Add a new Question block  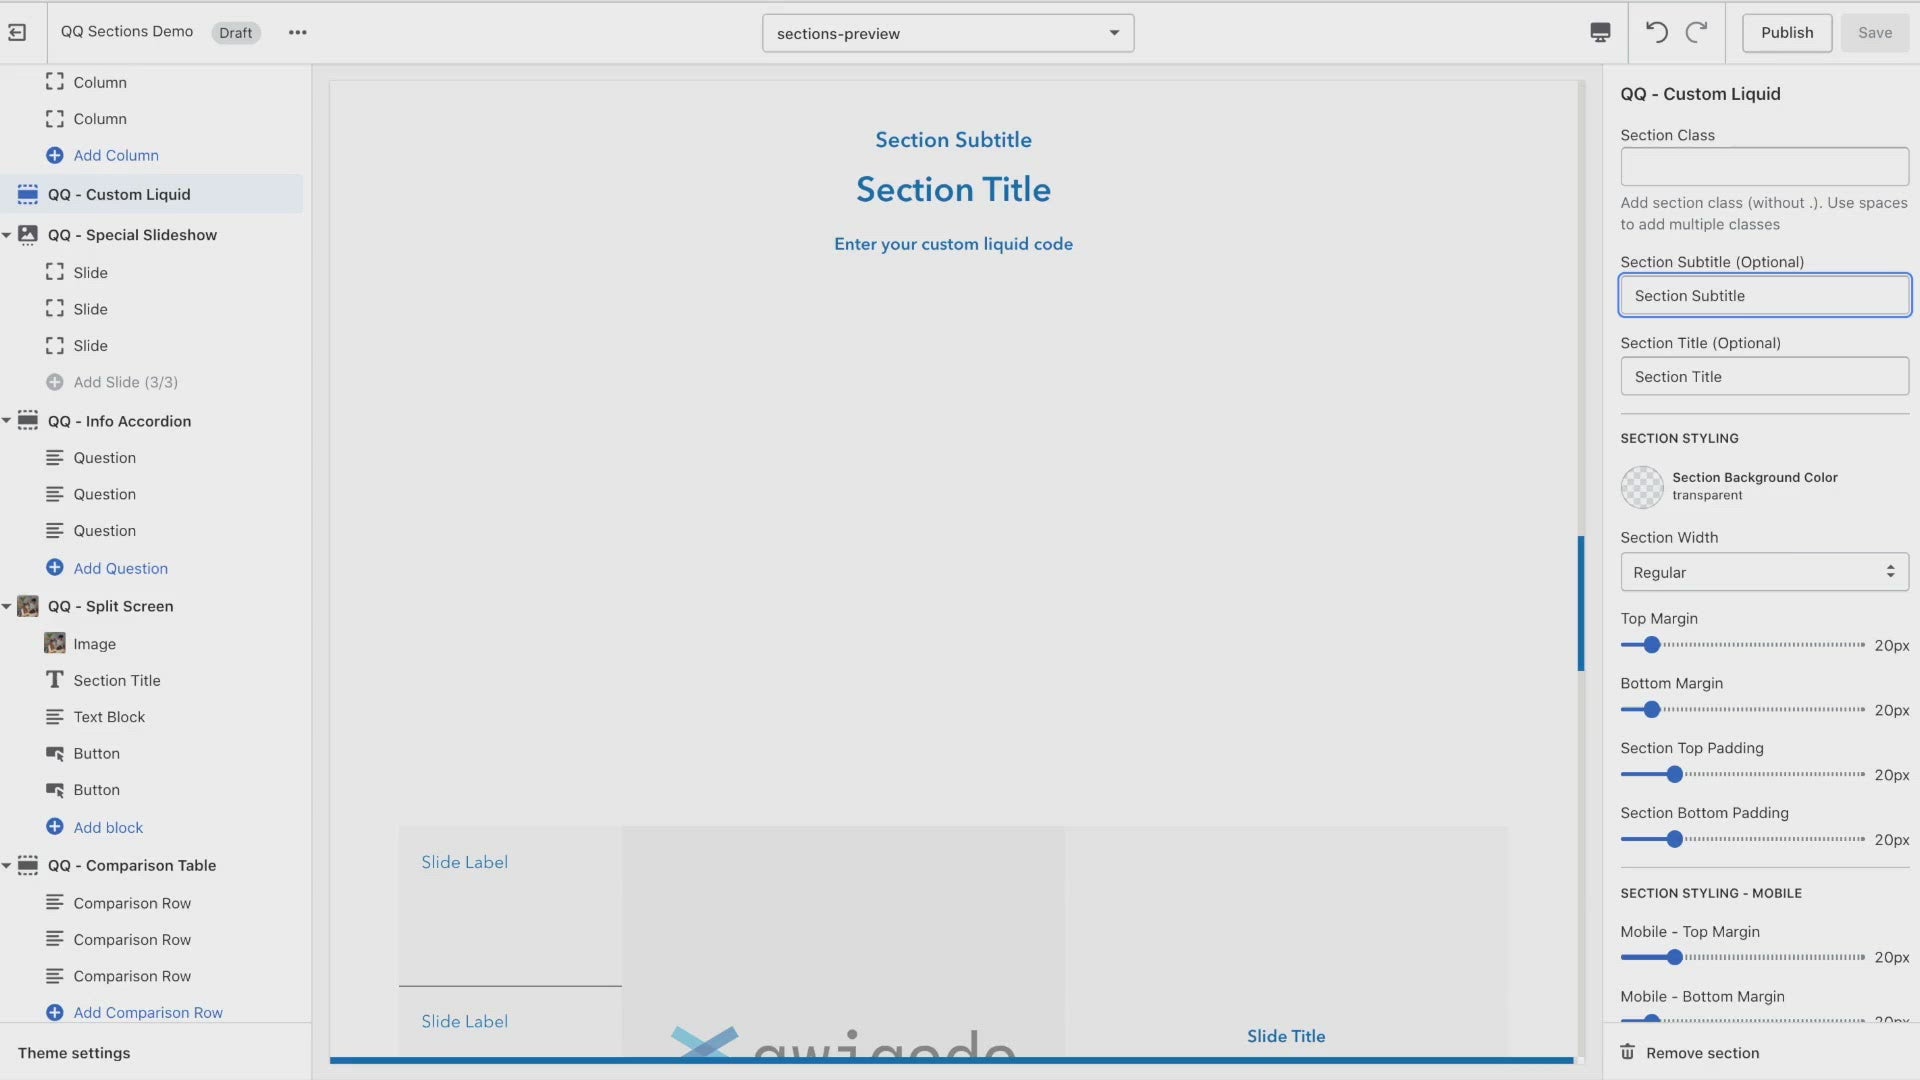[x=121, y=567]
